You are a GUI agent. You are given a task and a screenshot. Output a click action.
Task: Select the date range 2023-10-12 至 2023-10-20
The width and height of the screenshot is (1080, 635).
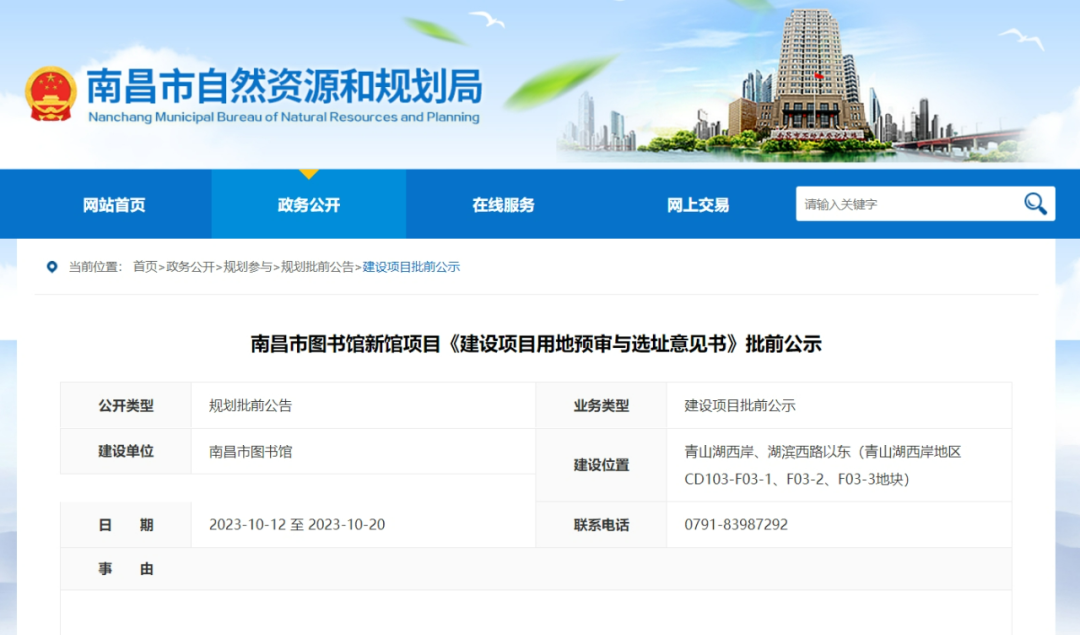pos(297,525)
